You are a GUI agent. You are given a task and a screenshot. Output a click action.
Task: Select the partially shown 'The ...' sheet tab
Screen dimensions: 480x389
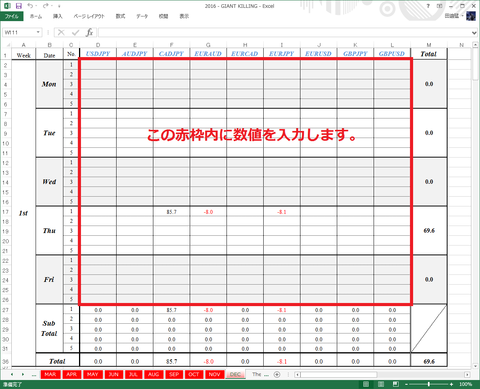pos(260,374)
